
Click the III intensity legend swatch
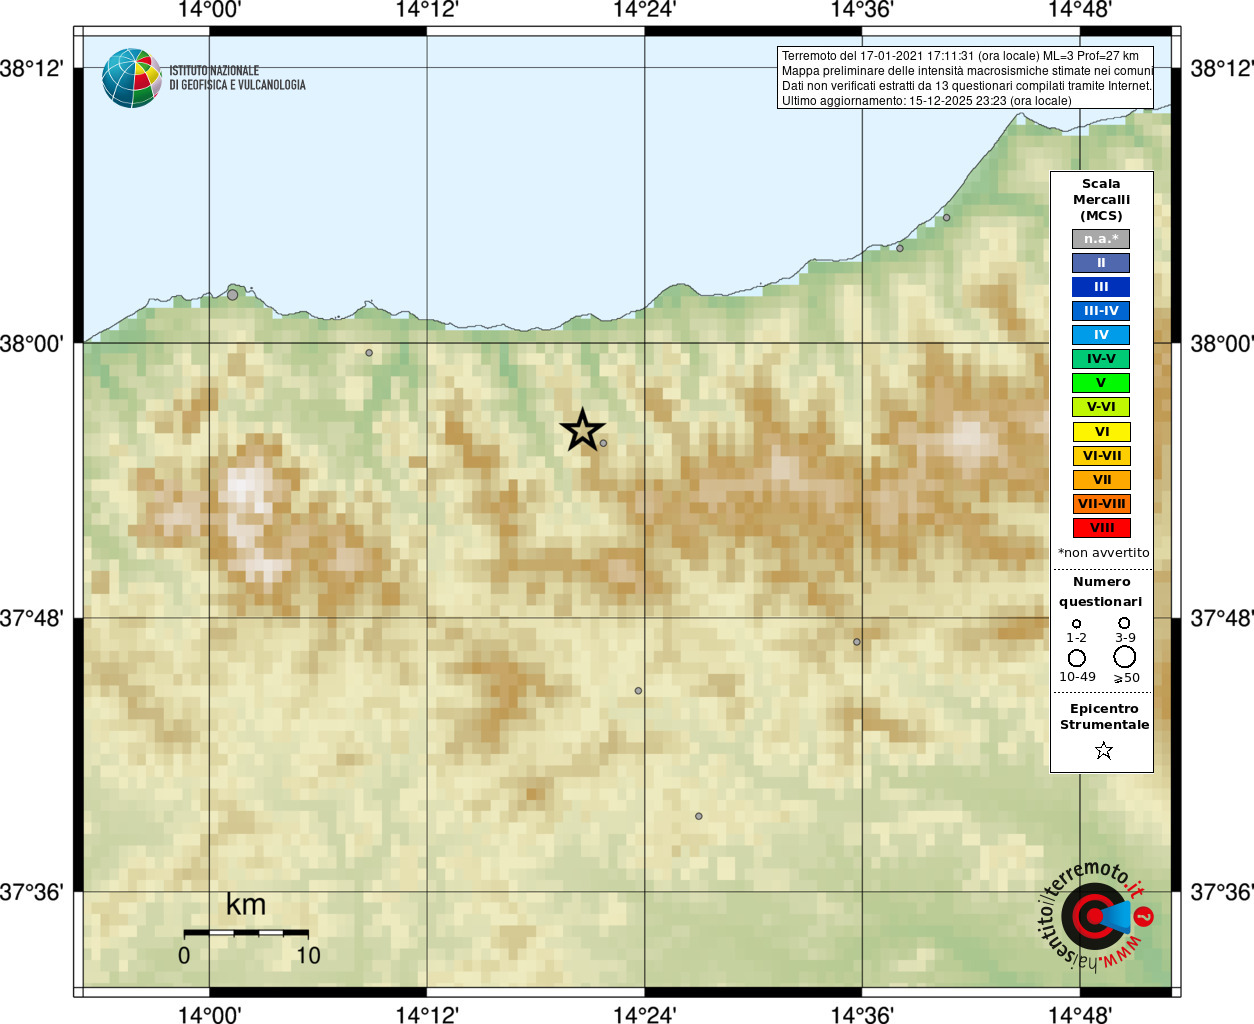(x=1101, y=287)
